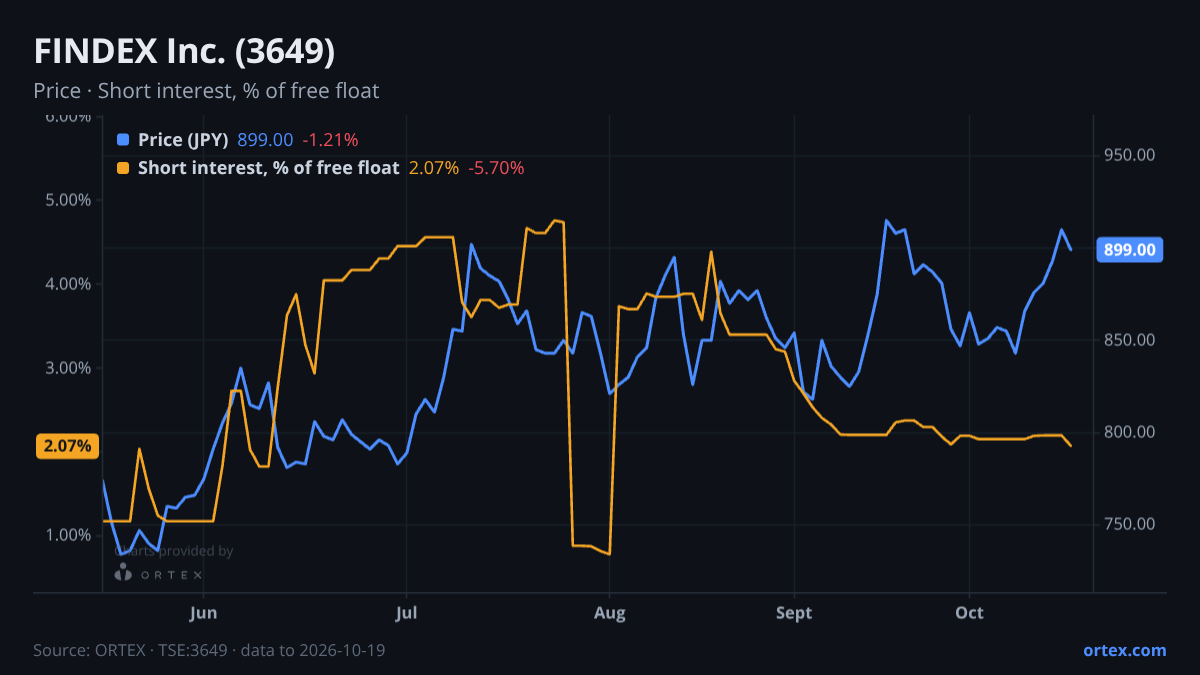Viewport: 1200px width, 675px height.
Task: Click the 850.00 right axis label
Action: tap(1130, 340)
